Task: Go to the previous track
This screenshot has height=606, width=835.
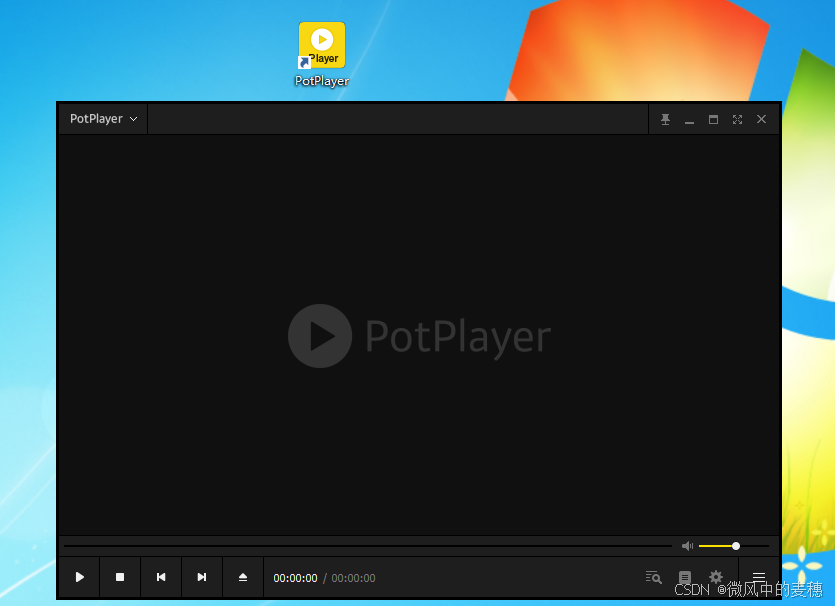Action: tap(161, 577)
